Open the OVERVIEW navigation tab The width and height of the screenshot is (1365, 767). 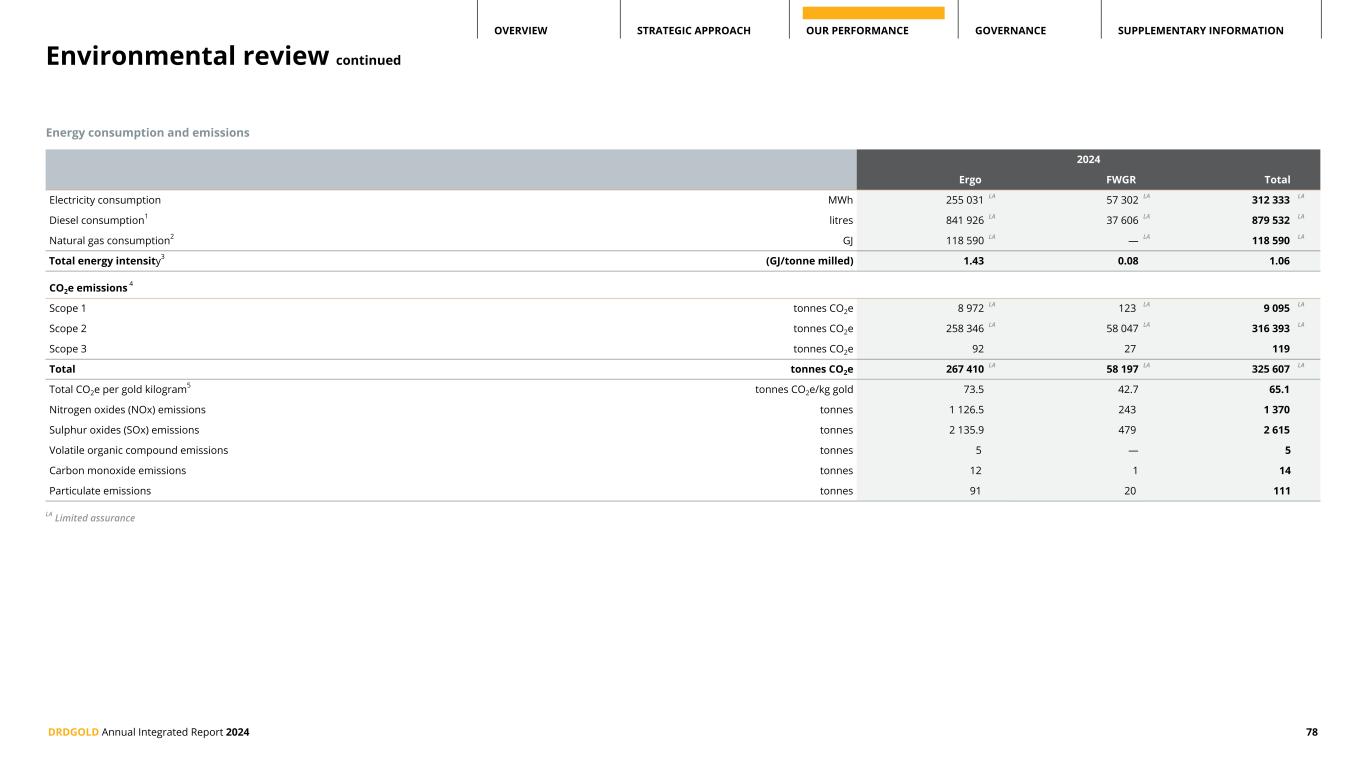(520, 31)
